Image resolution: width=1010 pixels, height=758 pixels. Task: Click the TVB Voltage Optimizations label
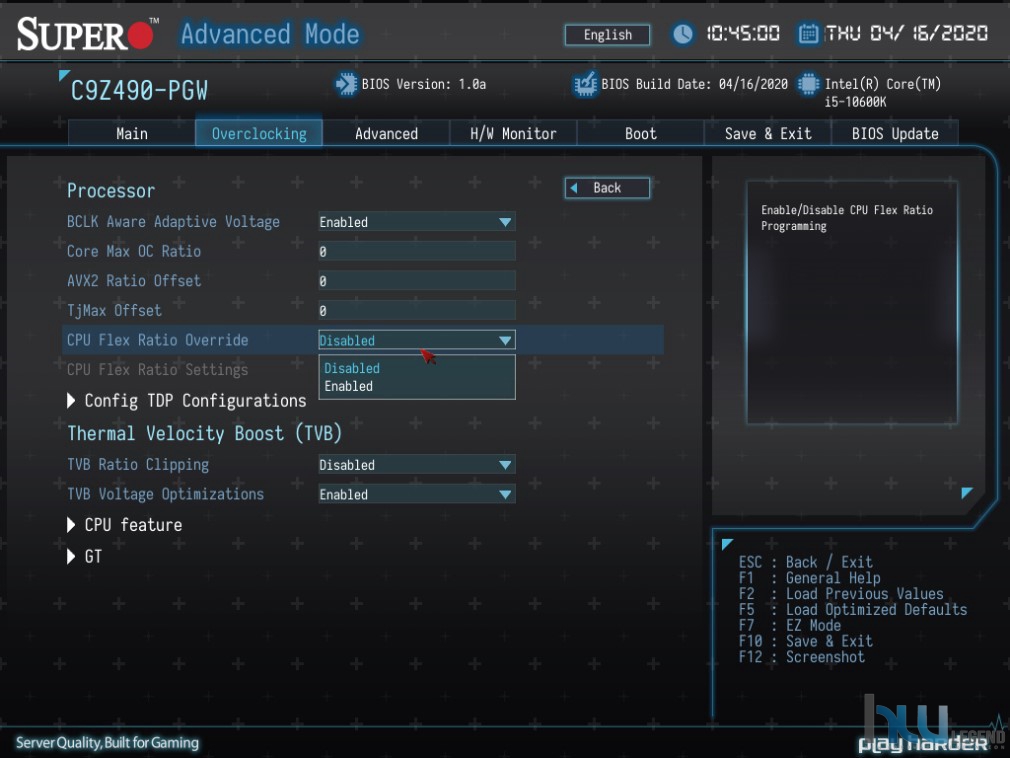pos(166,495)
